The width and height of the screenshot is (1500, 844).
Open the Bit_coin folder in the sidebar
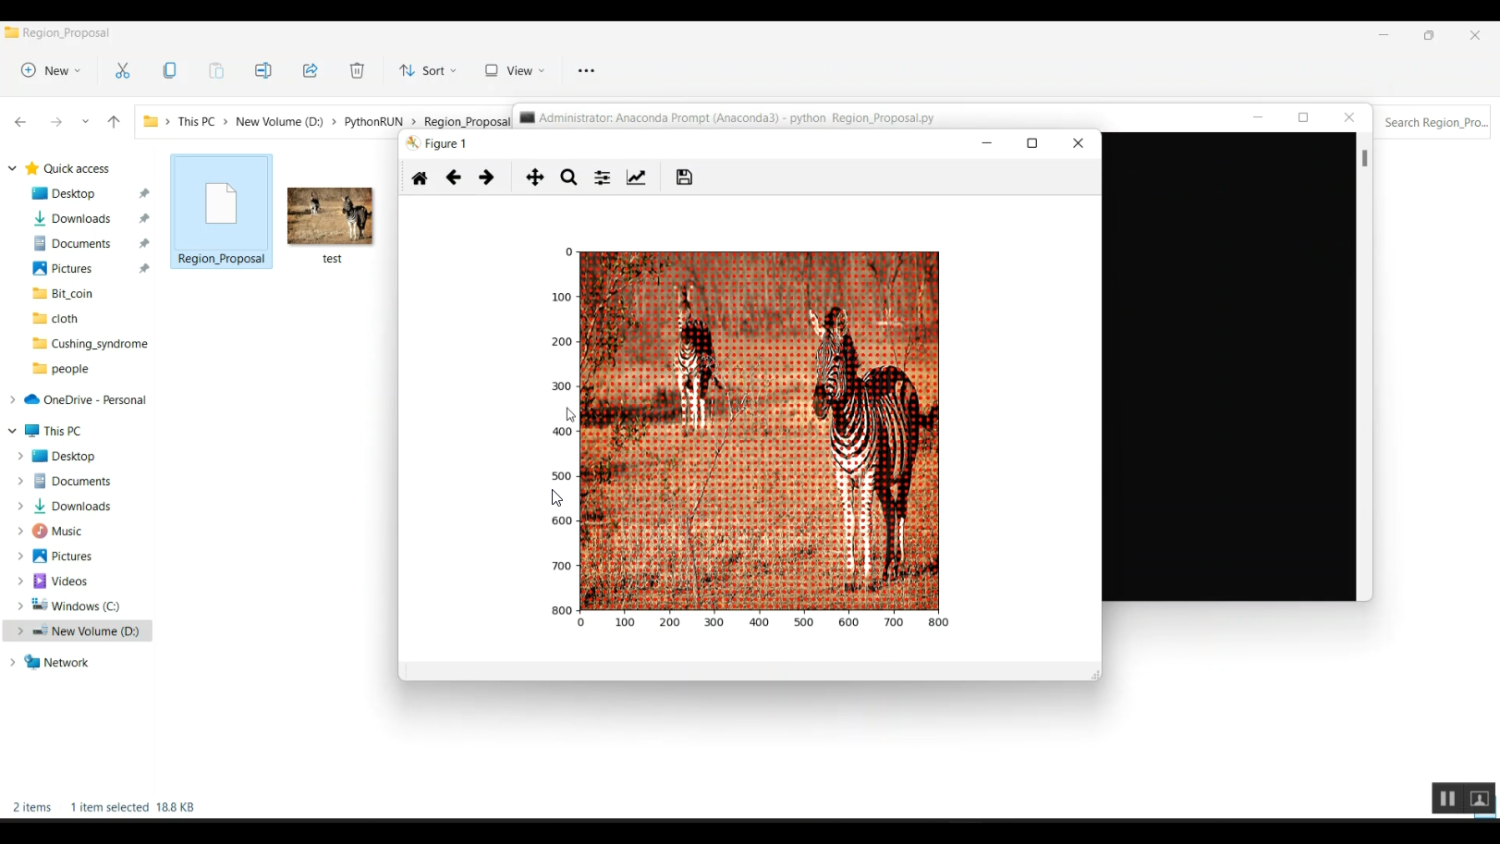click(x=69, y=293)
